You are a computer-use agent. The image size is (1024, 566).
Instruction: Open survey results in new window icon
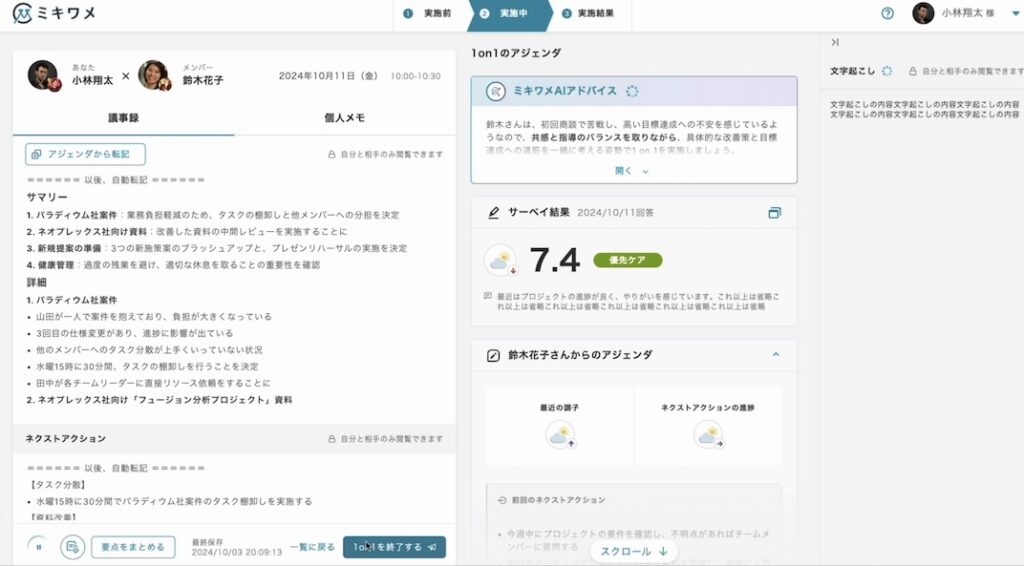coord(775,213)
